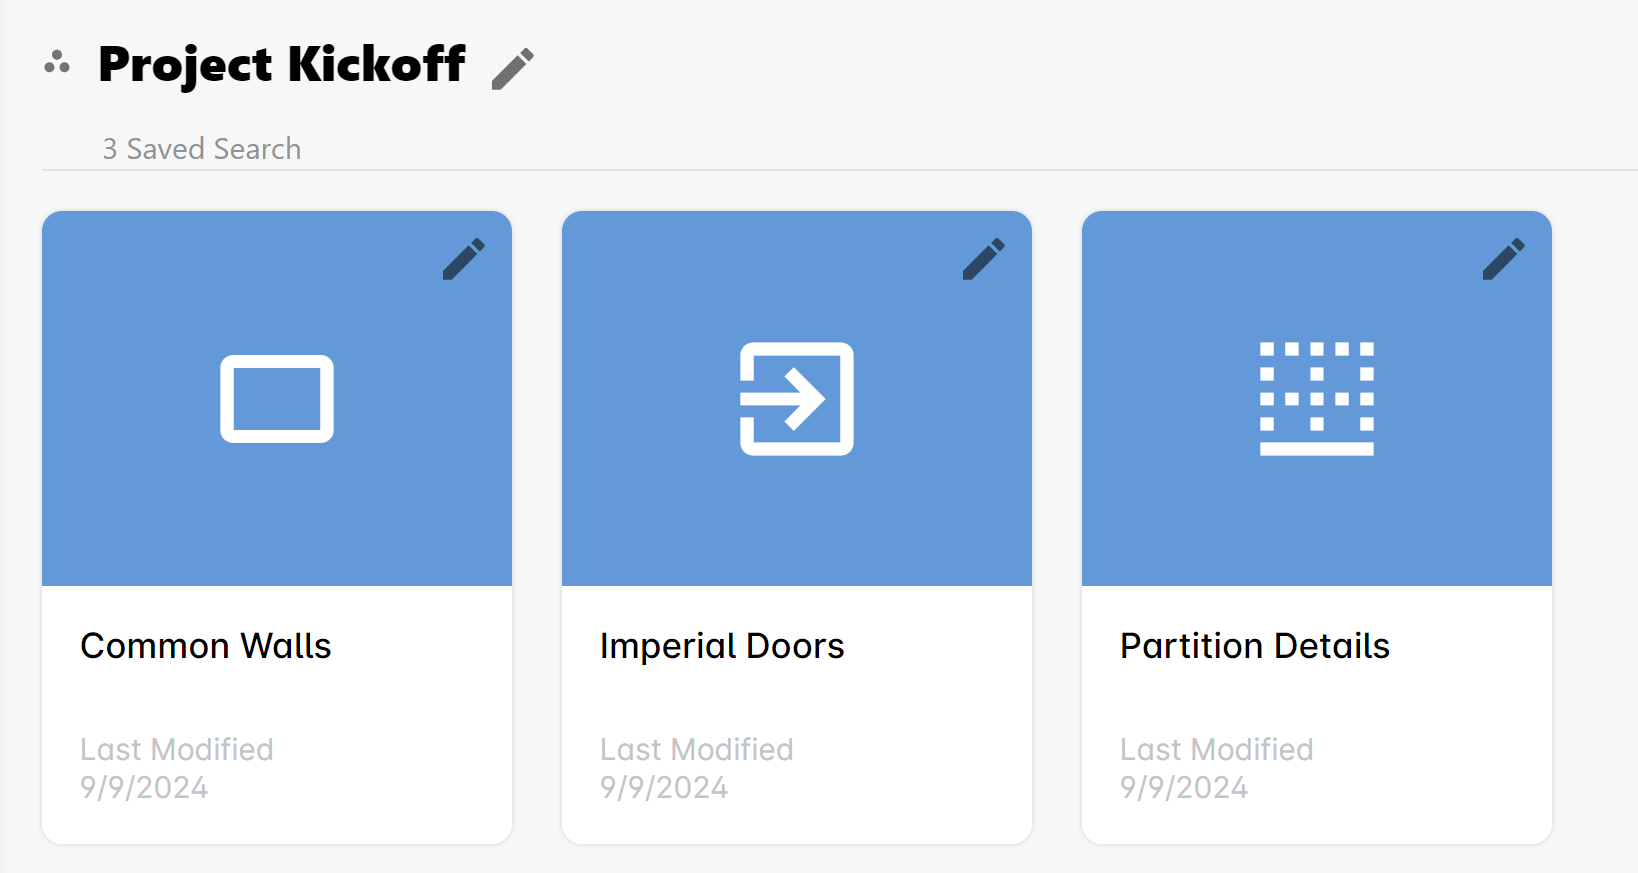
Task: Open the Partition Details saved search title
Action: click(x=1255, y=646)
